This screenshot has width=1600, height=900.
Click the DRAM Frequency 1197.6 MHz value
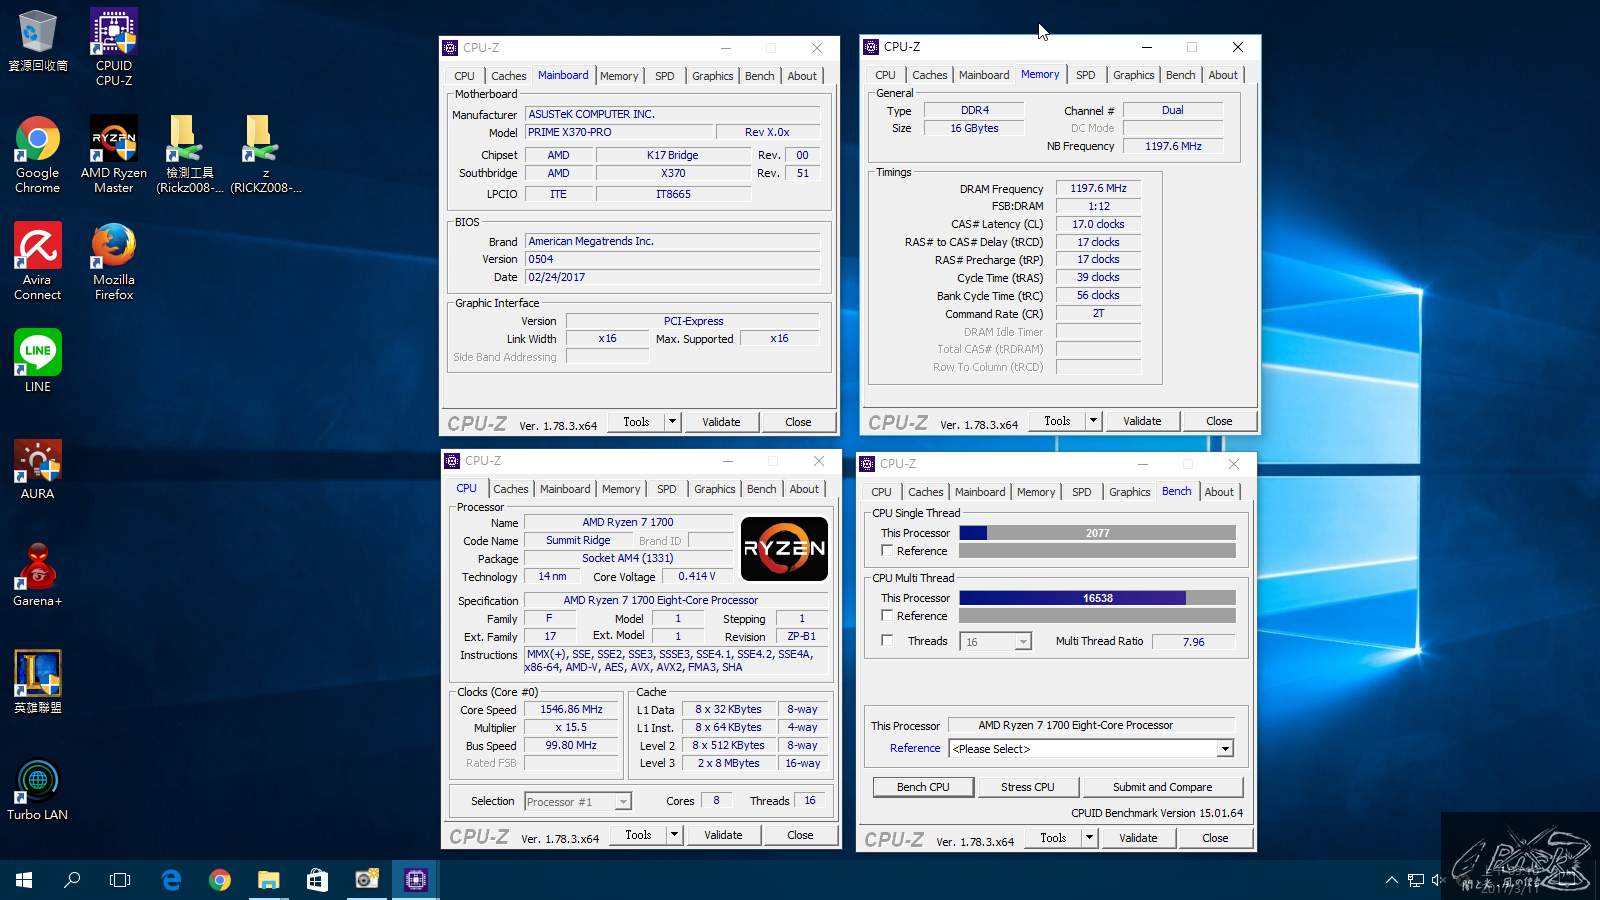1098,188
